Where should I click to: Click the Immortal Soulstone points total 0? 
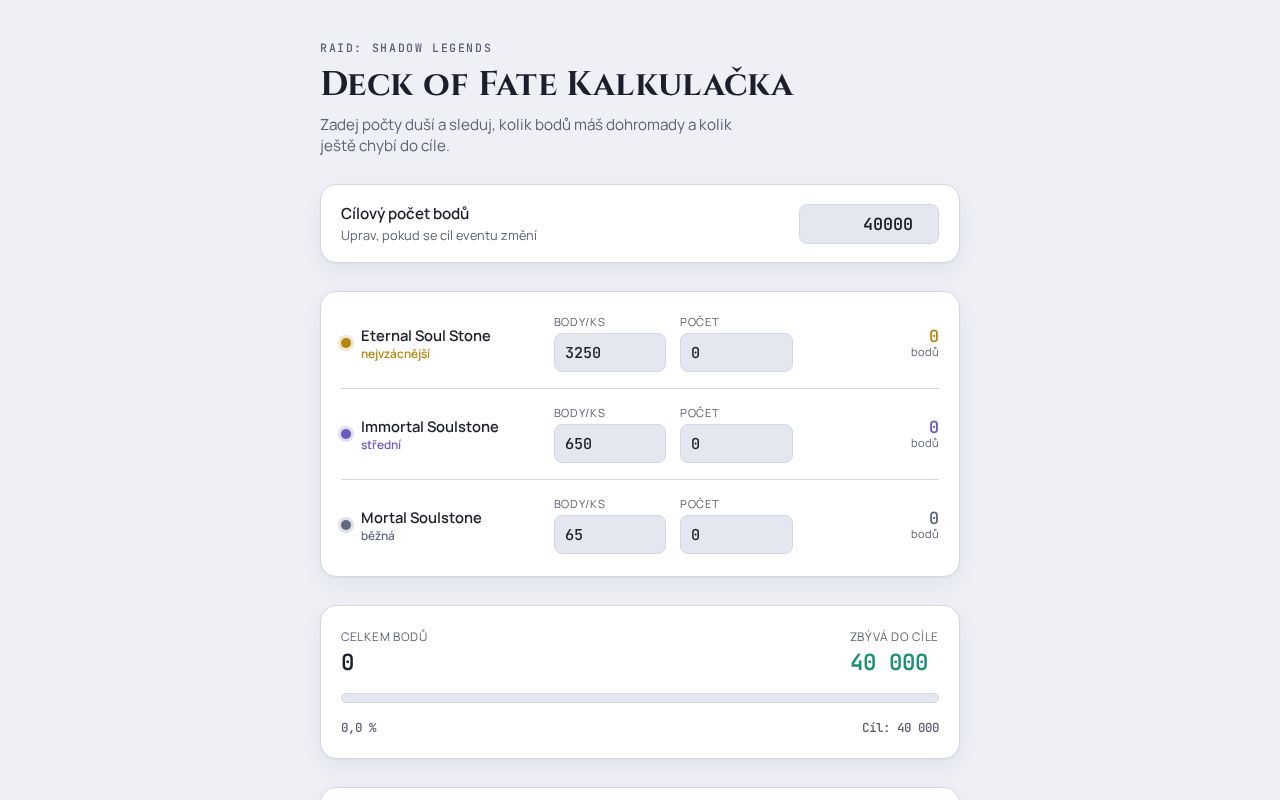click(934, 427)
